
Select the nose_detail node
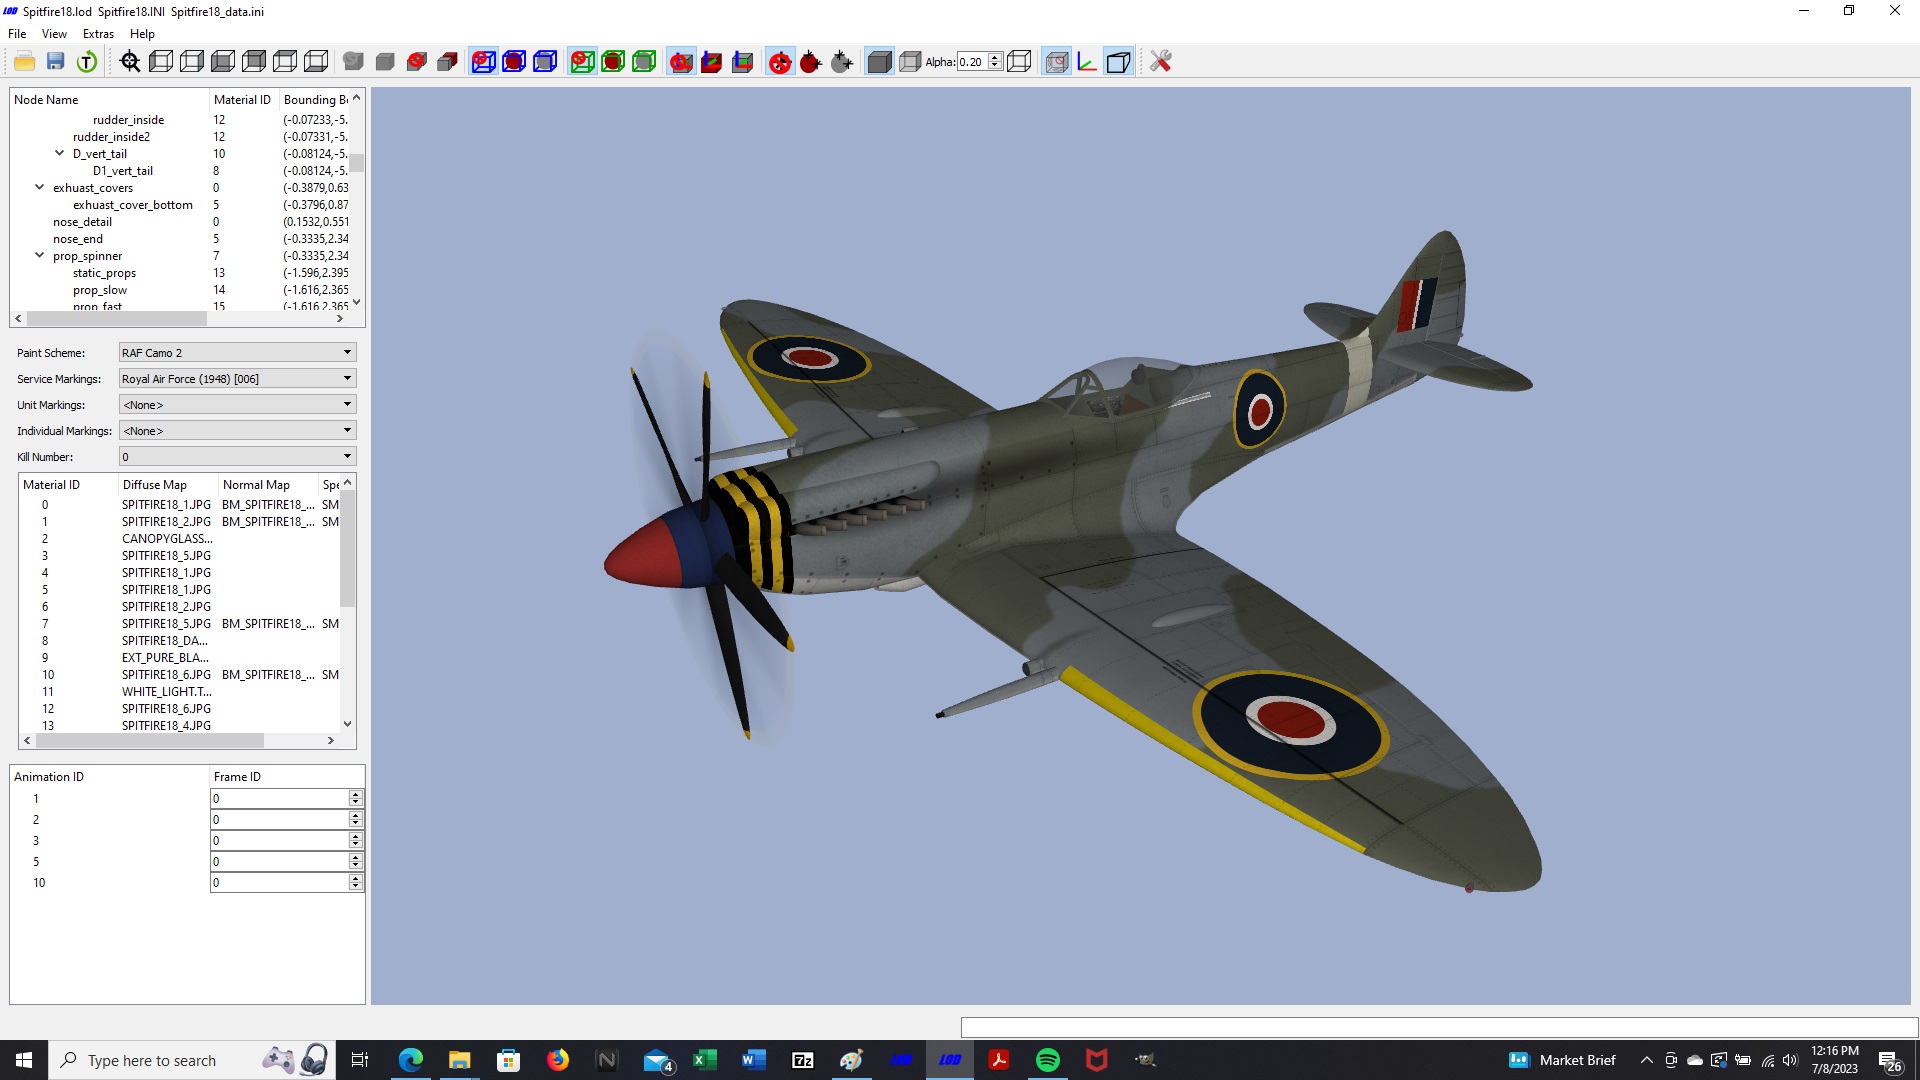pos(82,222)
